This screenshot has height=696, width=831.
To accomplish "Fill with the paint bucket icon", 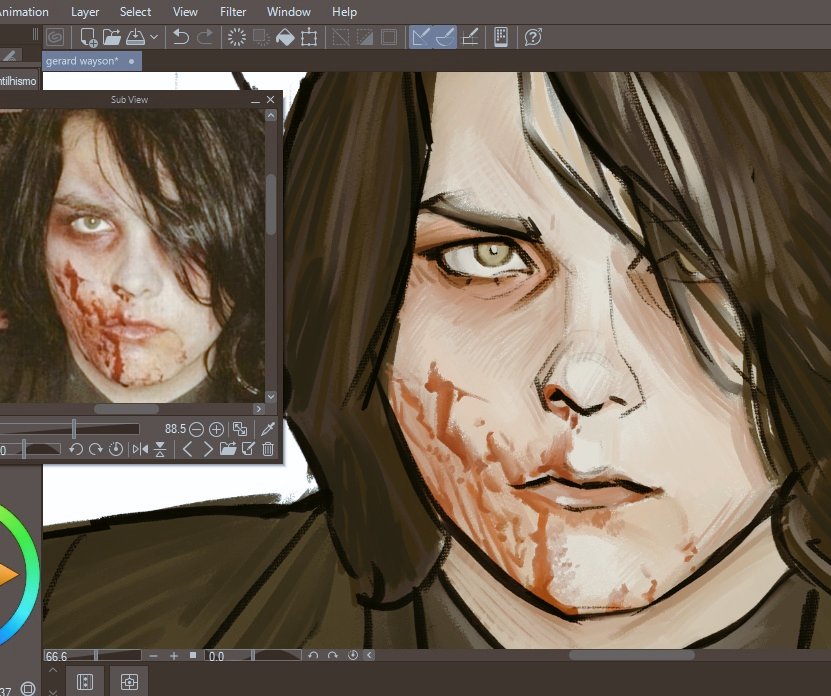I will coord(285,37).
